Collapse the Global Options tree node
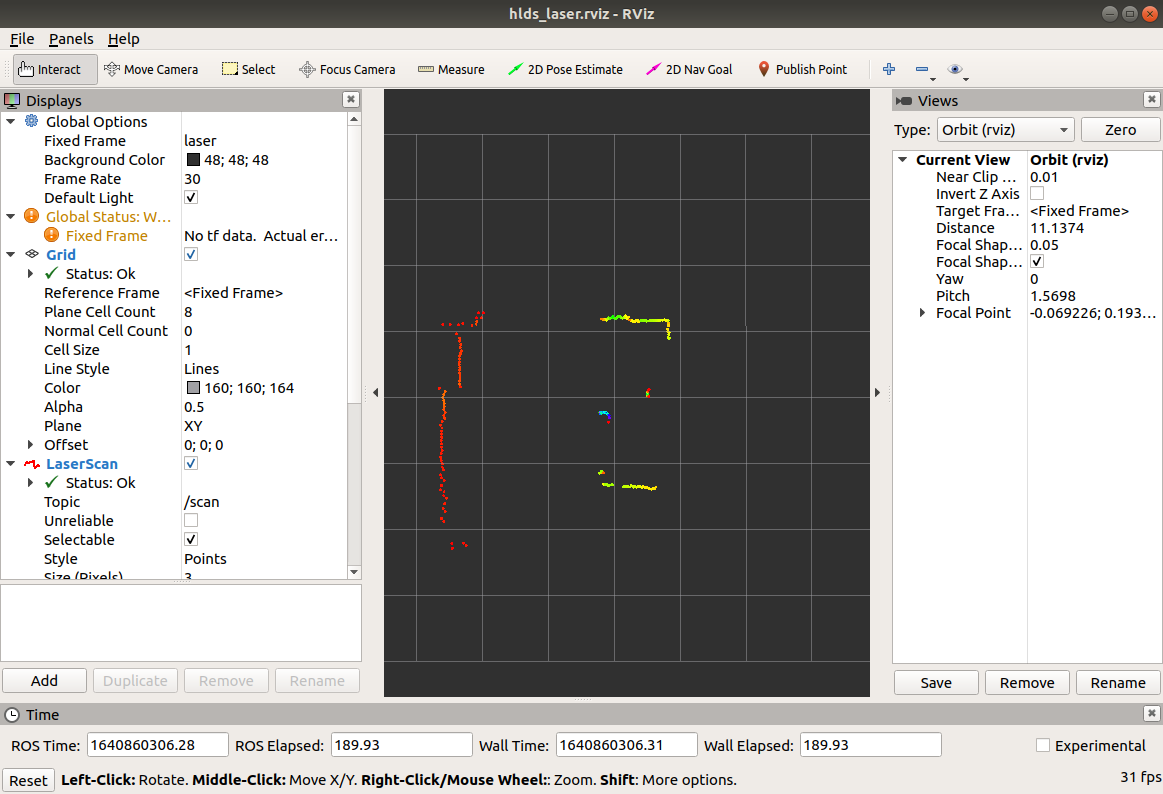 pyautogui.click(x=11, y=121)
